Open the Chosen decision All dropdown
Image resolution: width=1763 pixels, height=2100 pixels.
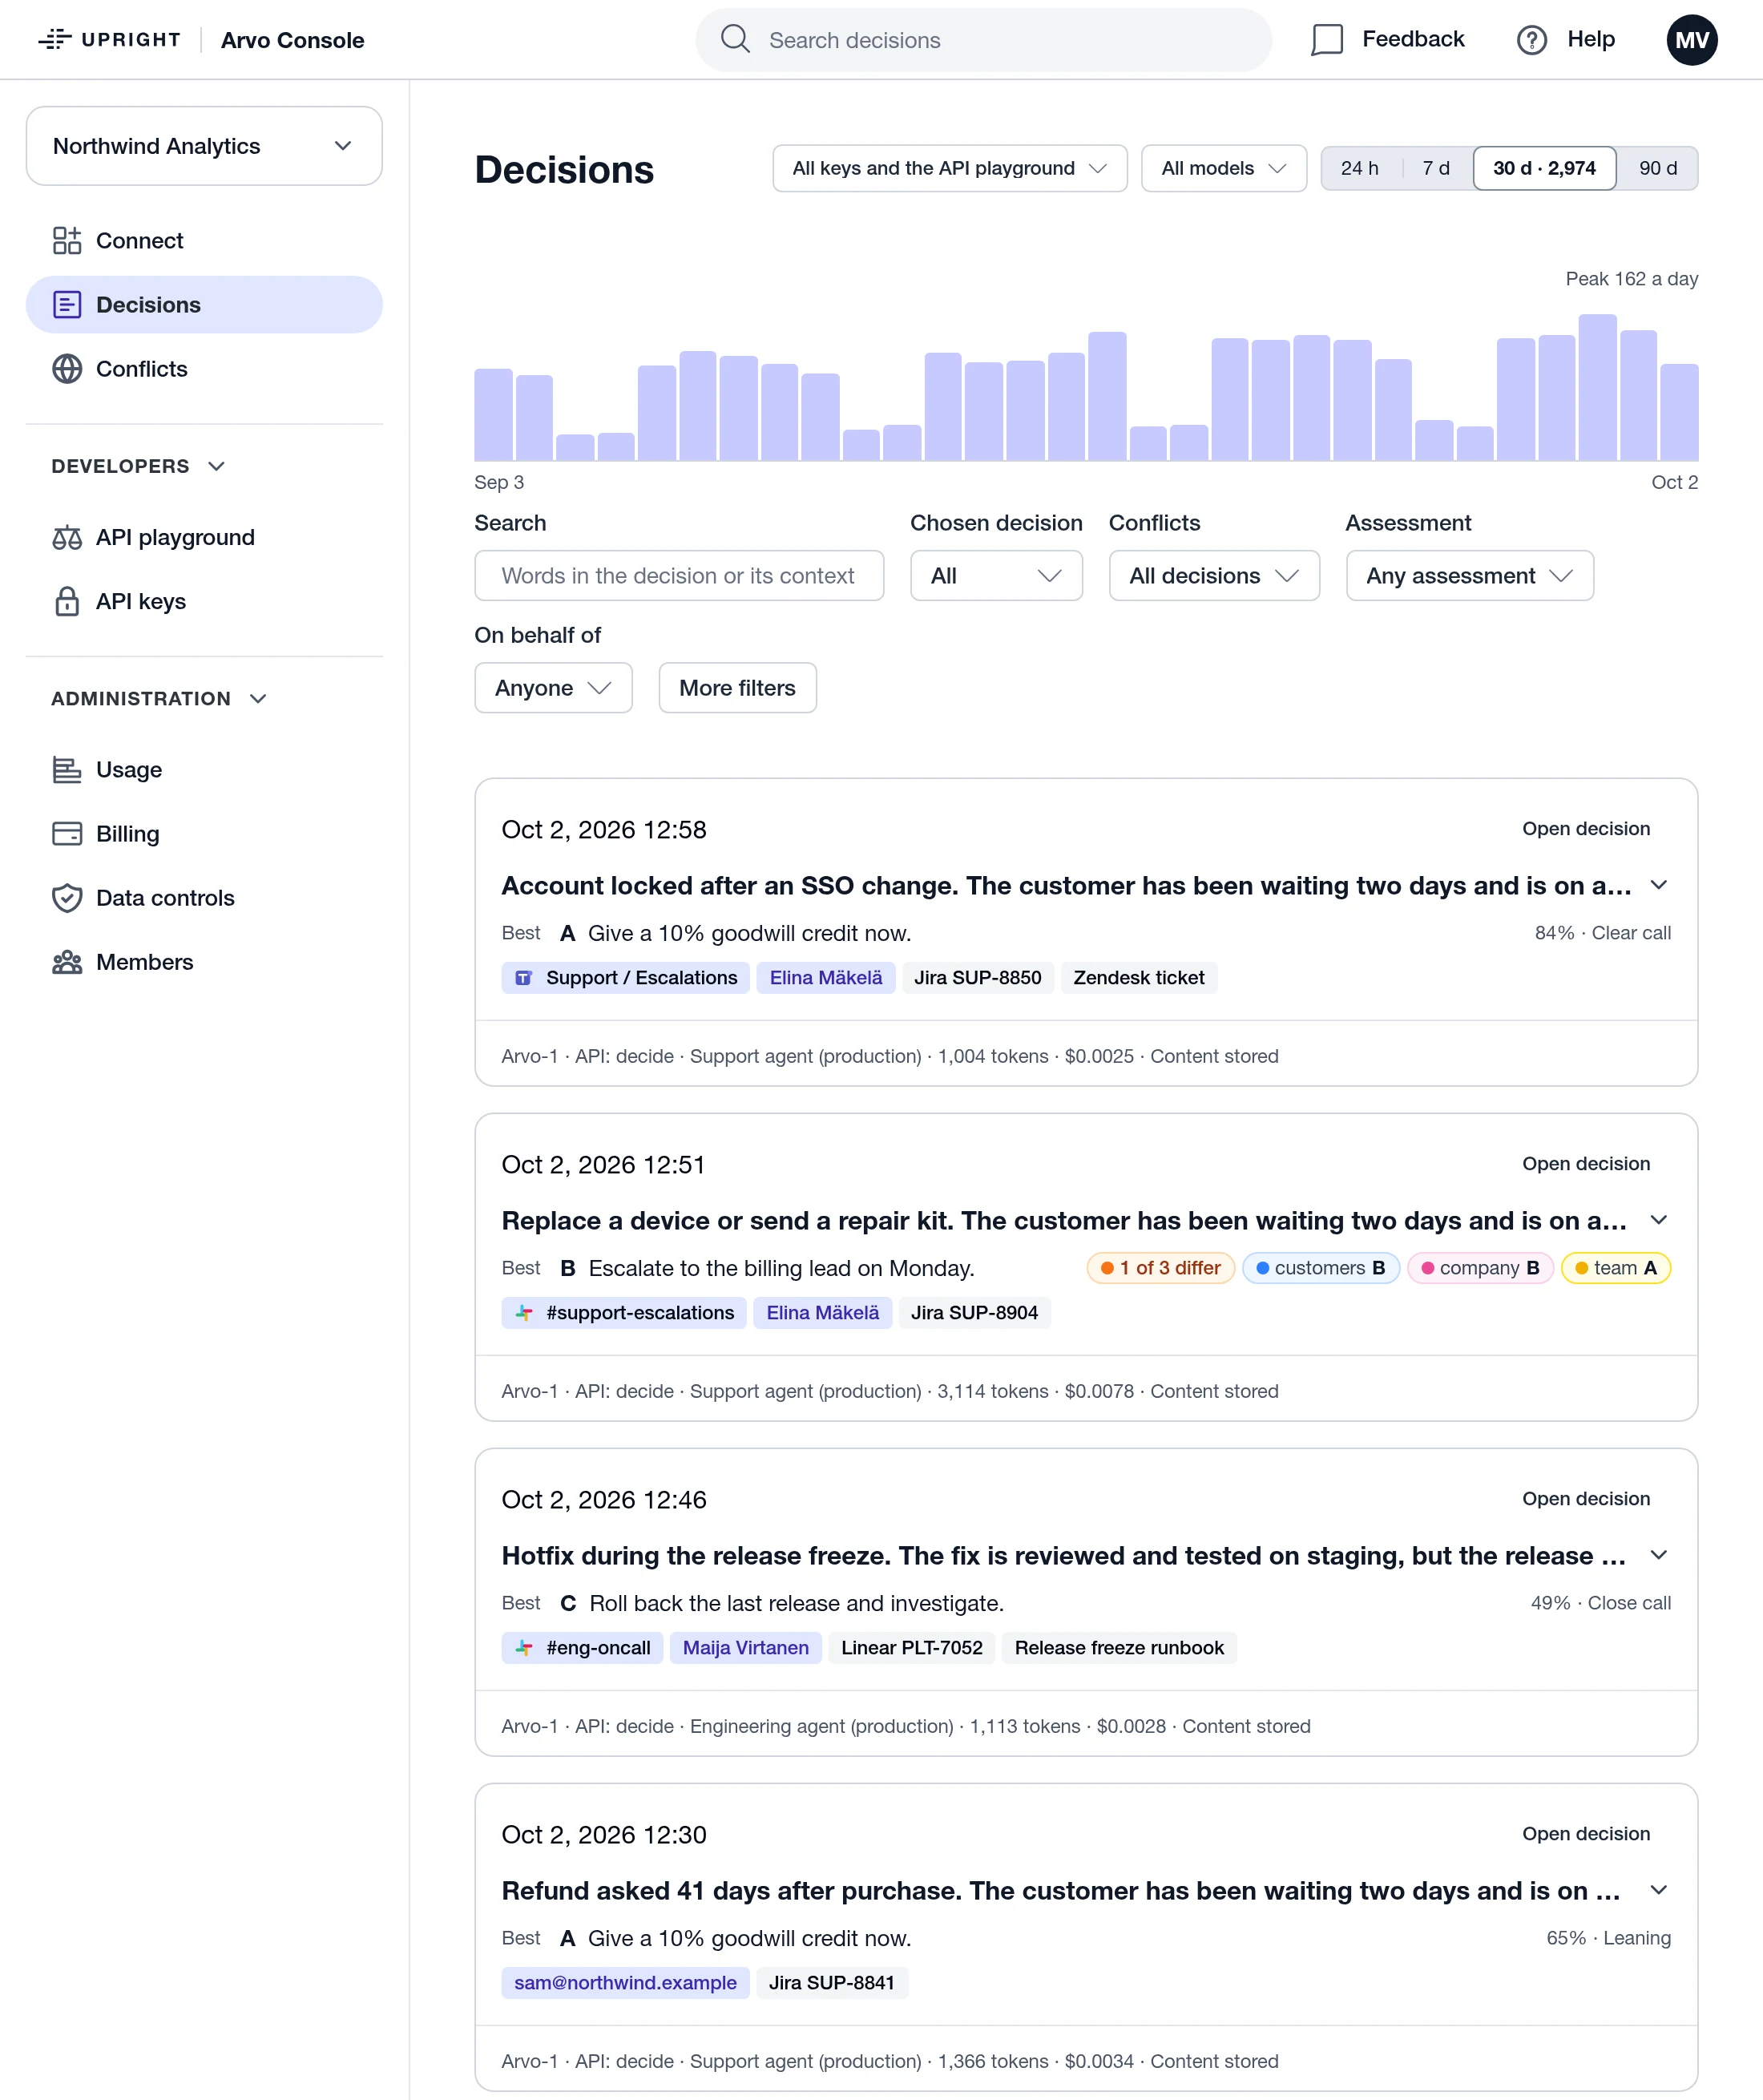click(x=996, y=575)
